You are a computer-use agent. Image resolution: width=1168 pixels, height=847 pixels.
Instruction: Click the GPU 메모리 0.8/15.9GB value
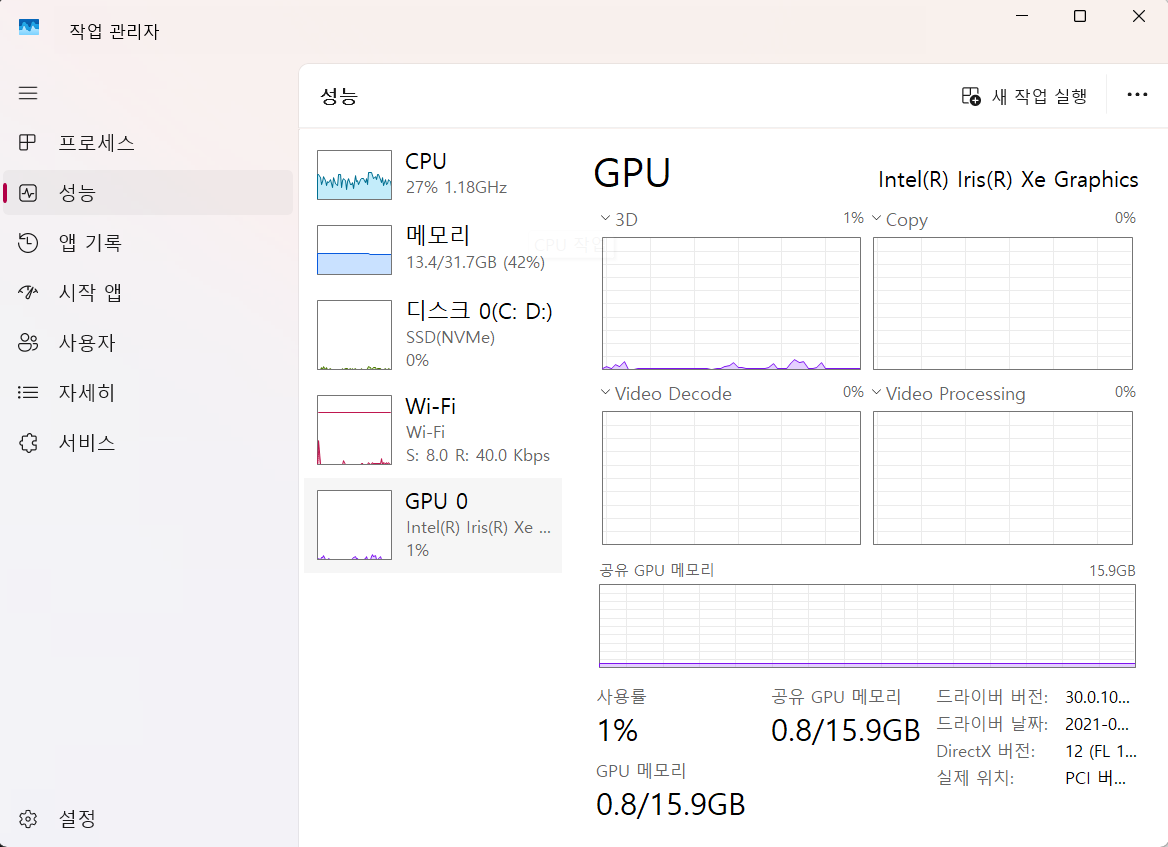pos(670,805)
